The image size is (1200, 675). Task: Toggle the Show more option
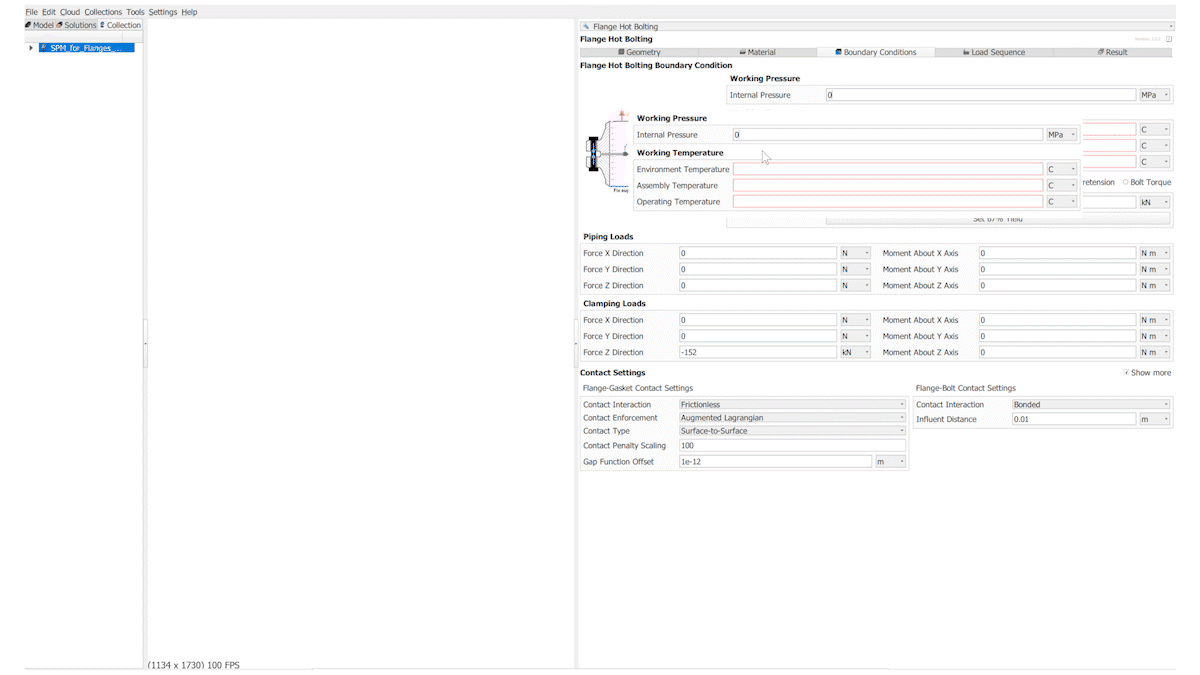1127,373
